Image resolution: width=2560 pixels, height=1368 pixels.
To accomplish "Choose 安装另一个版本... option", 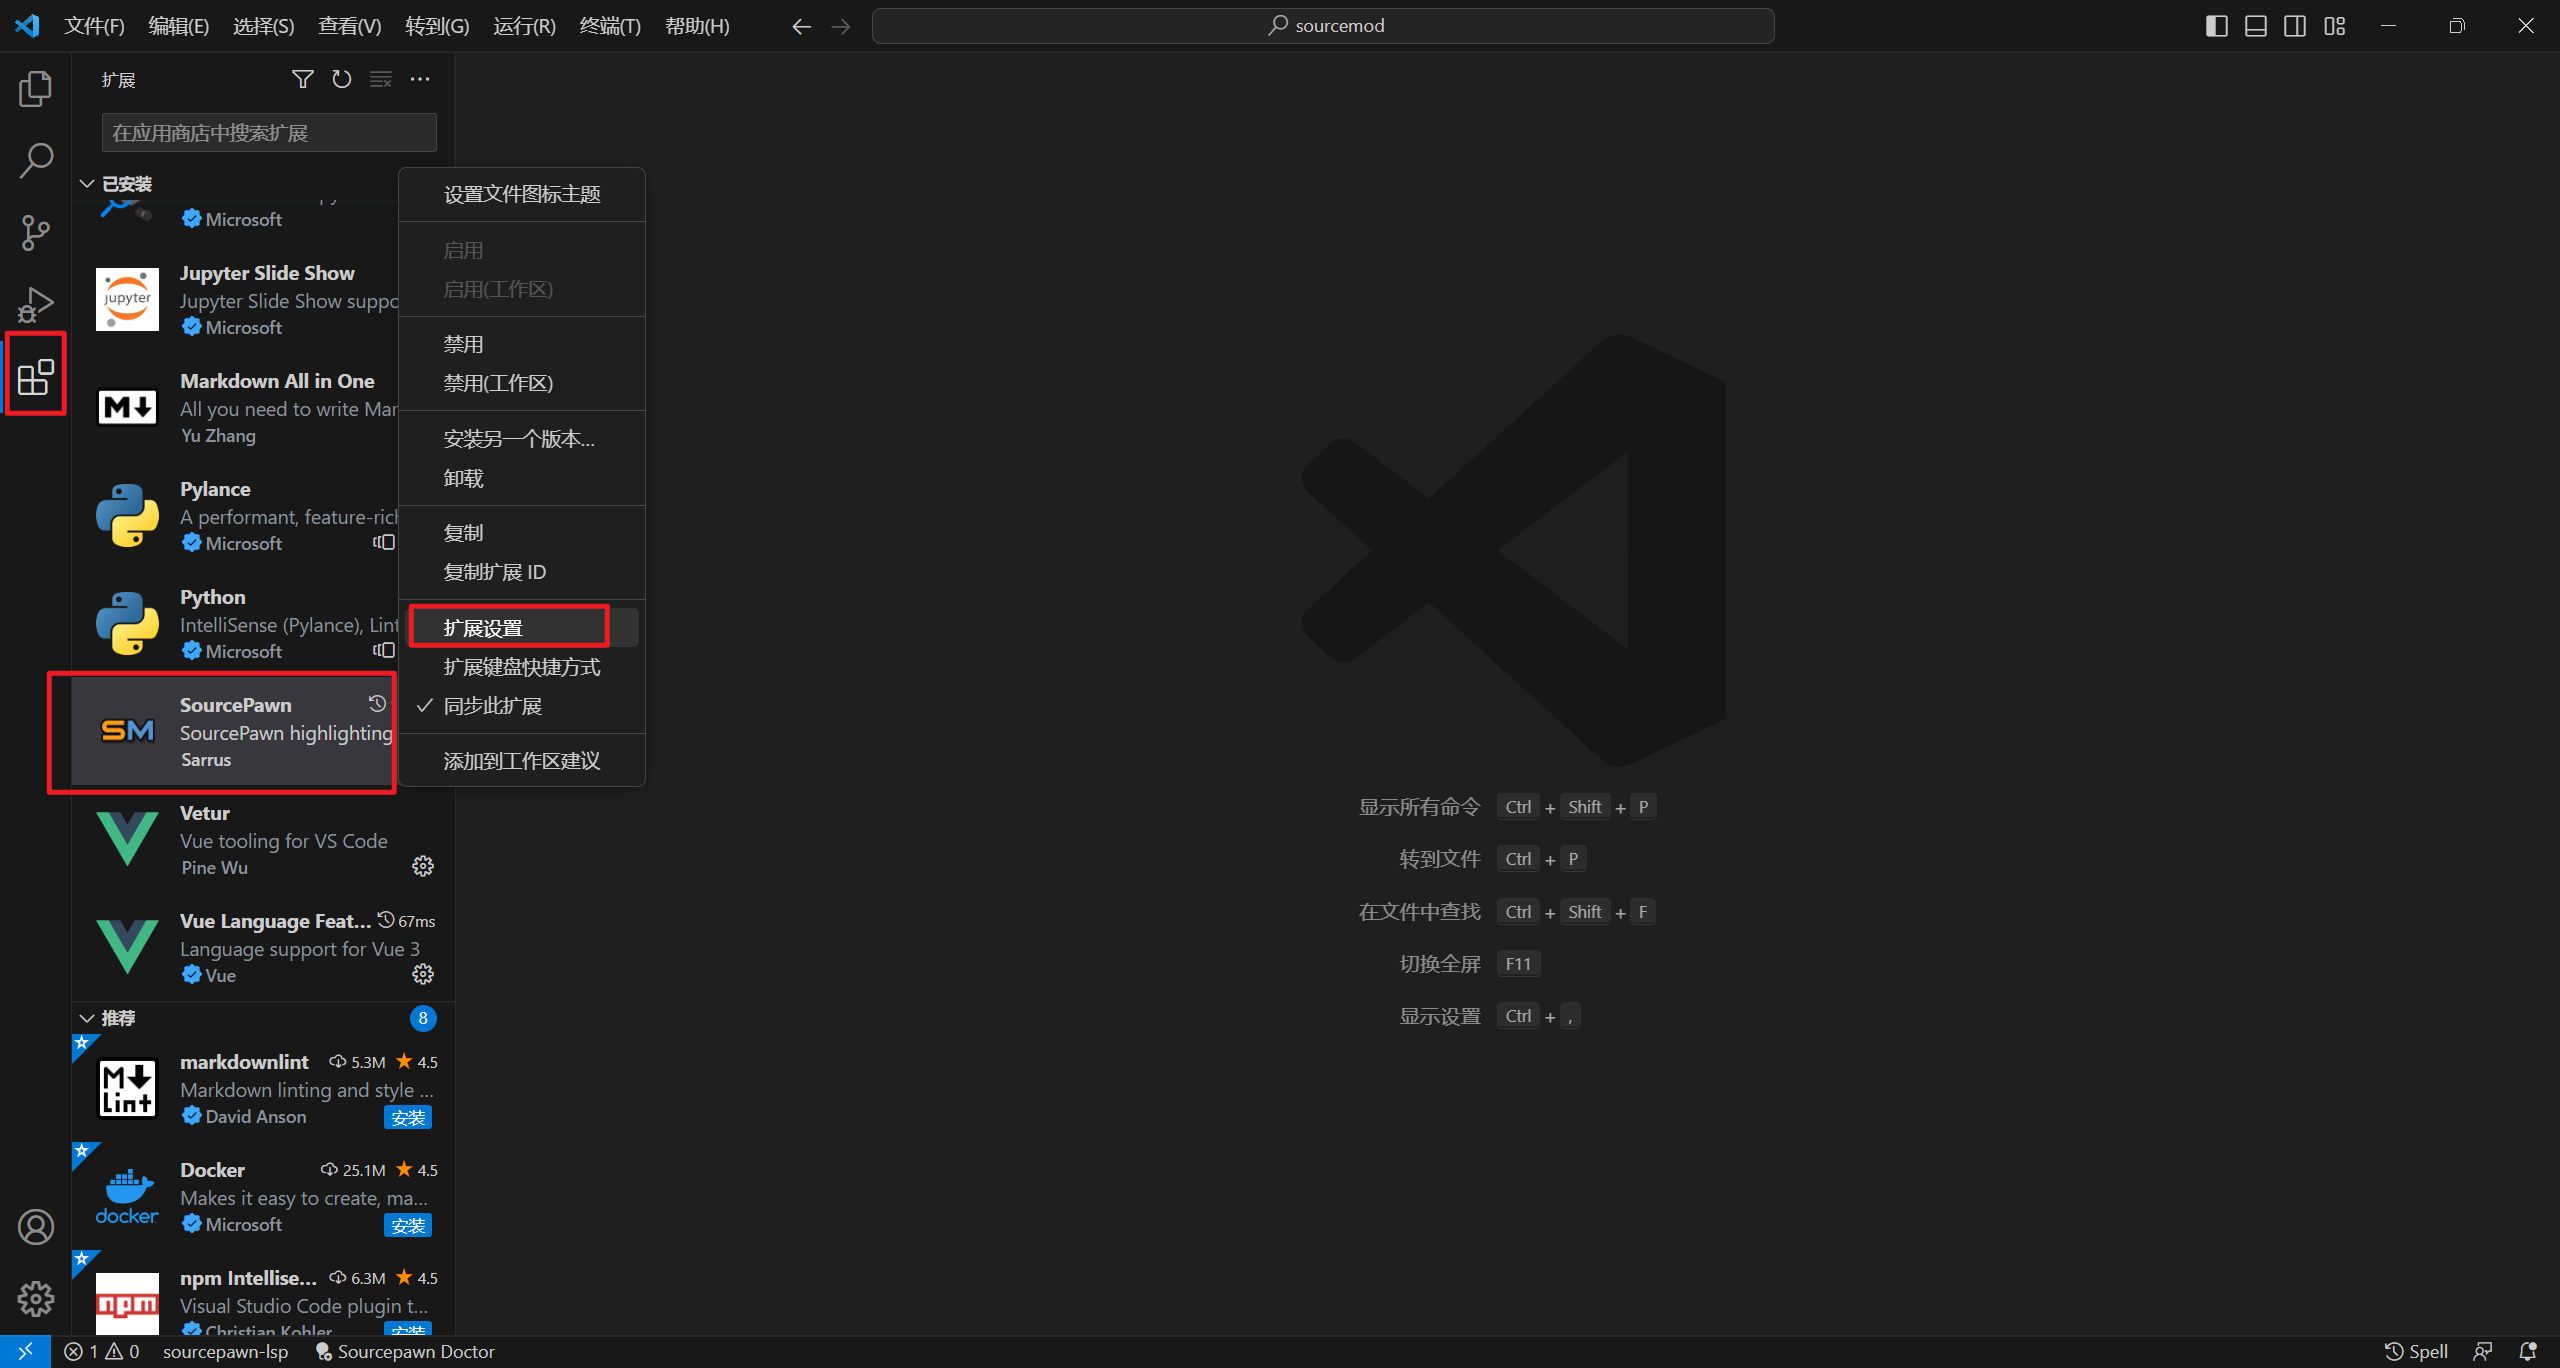I will pos(522,439).
